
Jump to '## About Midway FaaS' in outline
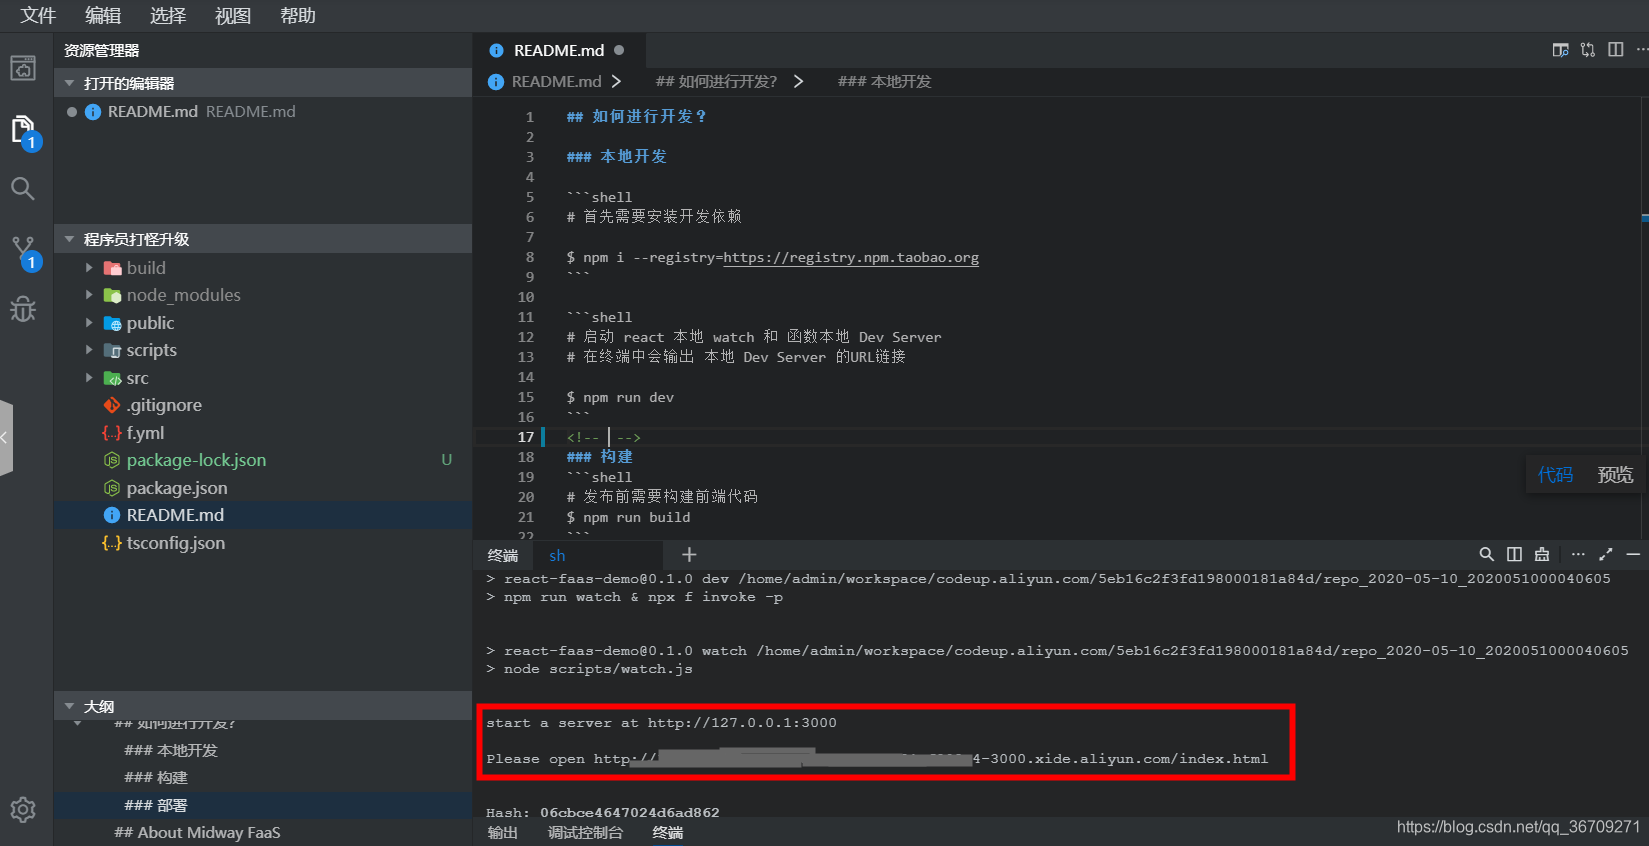coord(197,832)
